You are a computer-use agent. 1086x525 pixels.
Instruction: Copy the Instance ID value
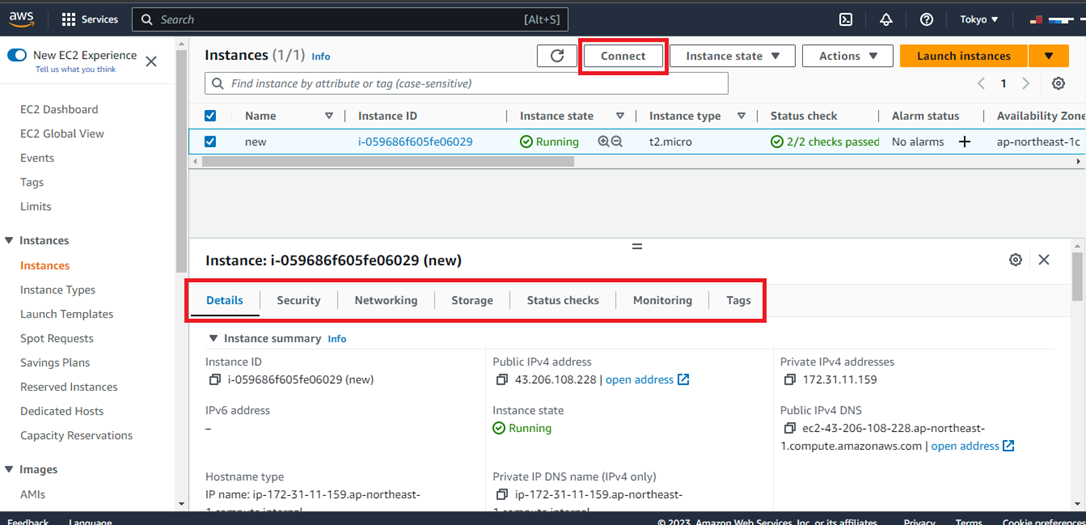(x=214, y=380)
